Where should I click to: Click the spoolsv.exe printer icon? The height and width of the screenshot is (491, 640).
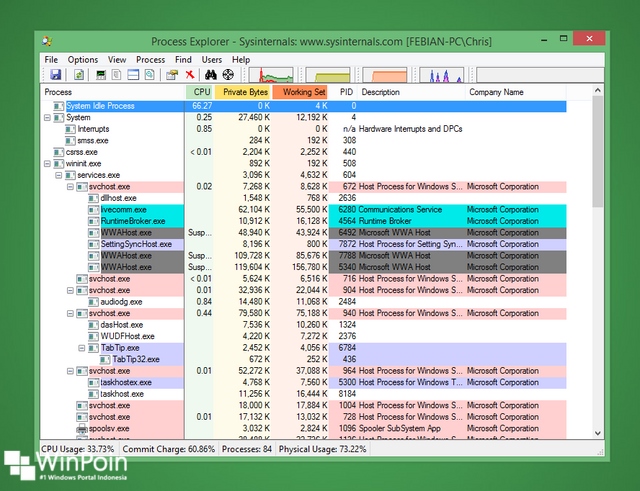click(x=82, y=429)
